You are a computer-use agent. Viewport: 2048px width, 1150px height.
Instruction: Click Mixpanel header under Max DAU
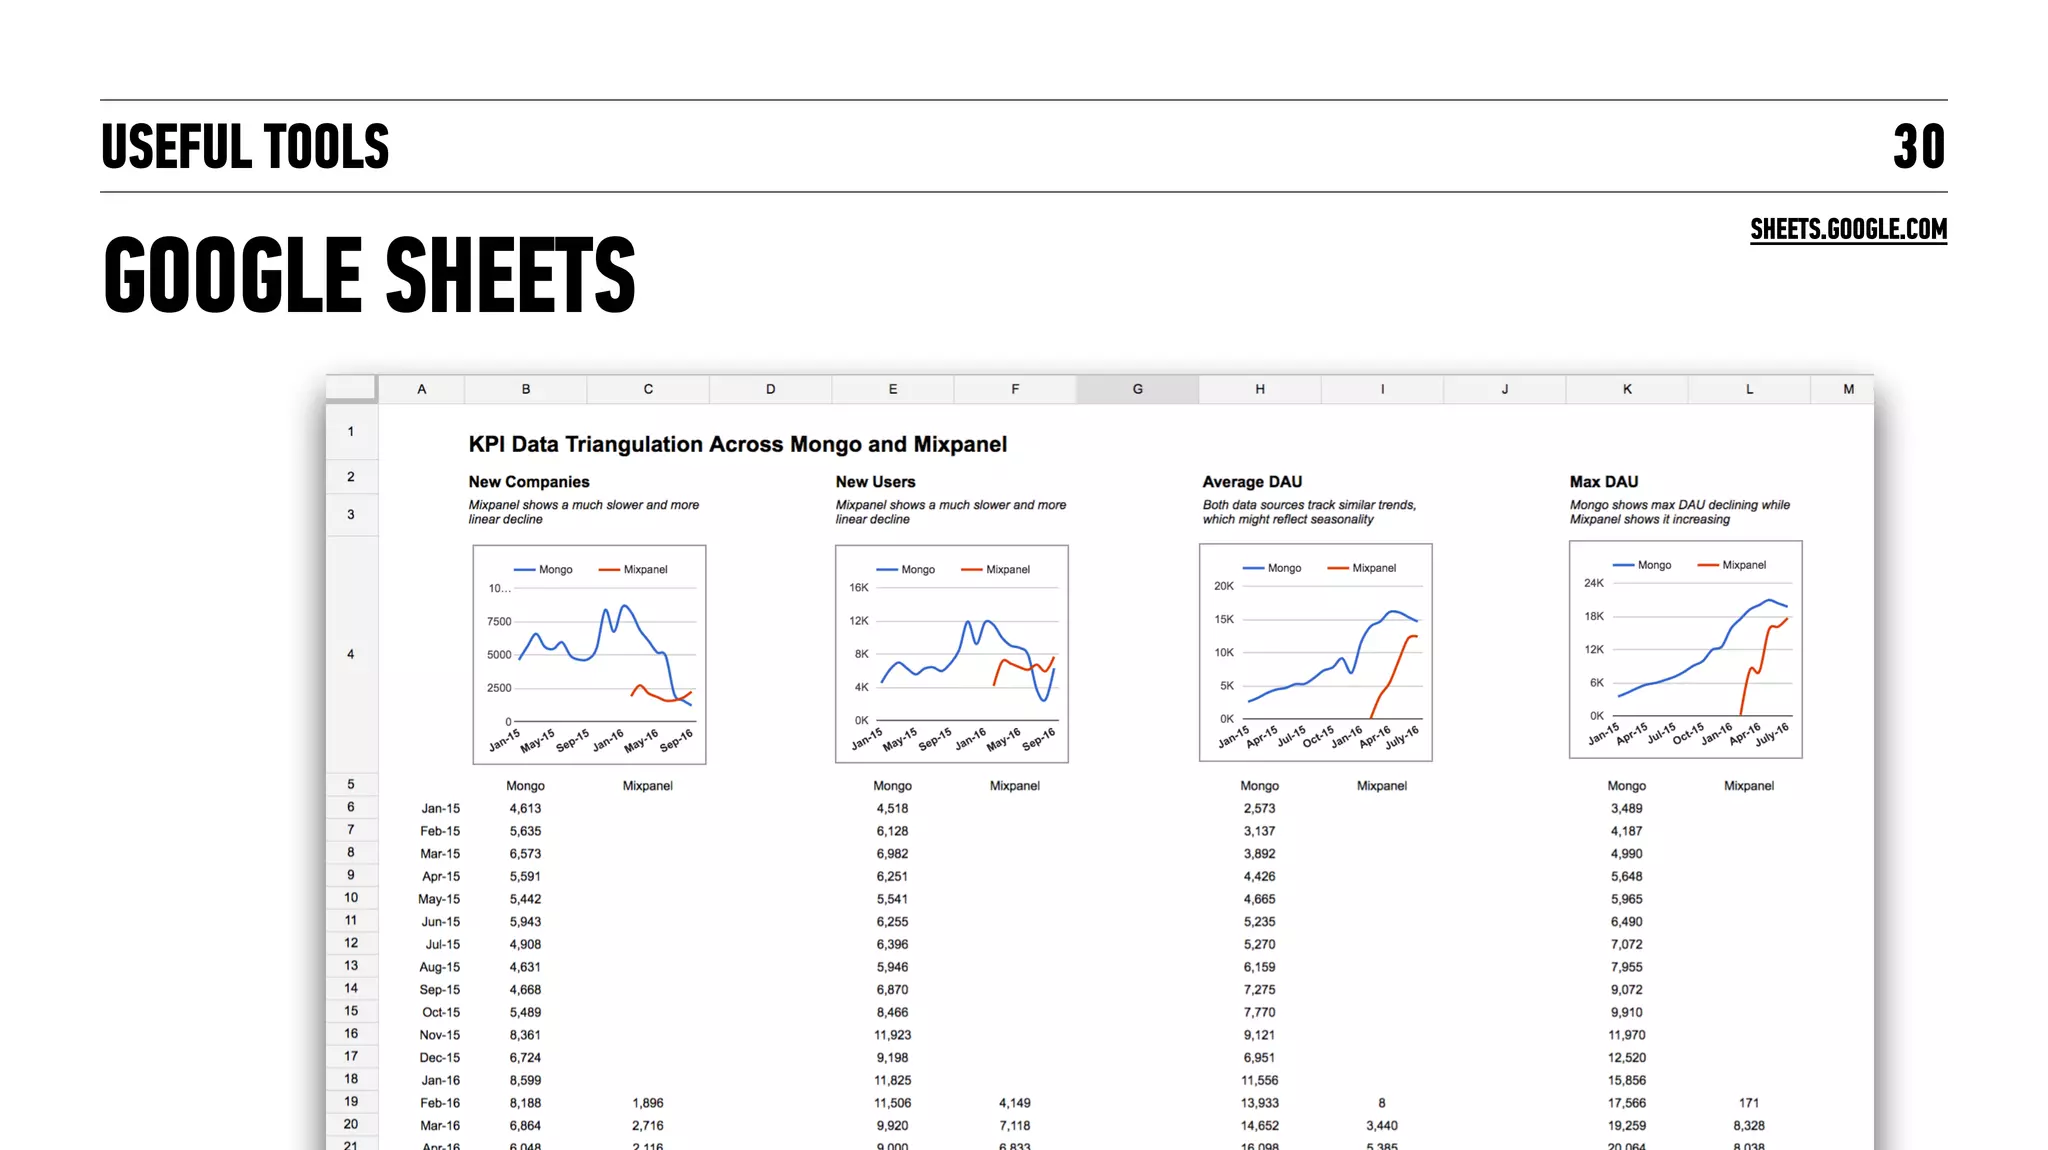click(x=1749, y=786)
